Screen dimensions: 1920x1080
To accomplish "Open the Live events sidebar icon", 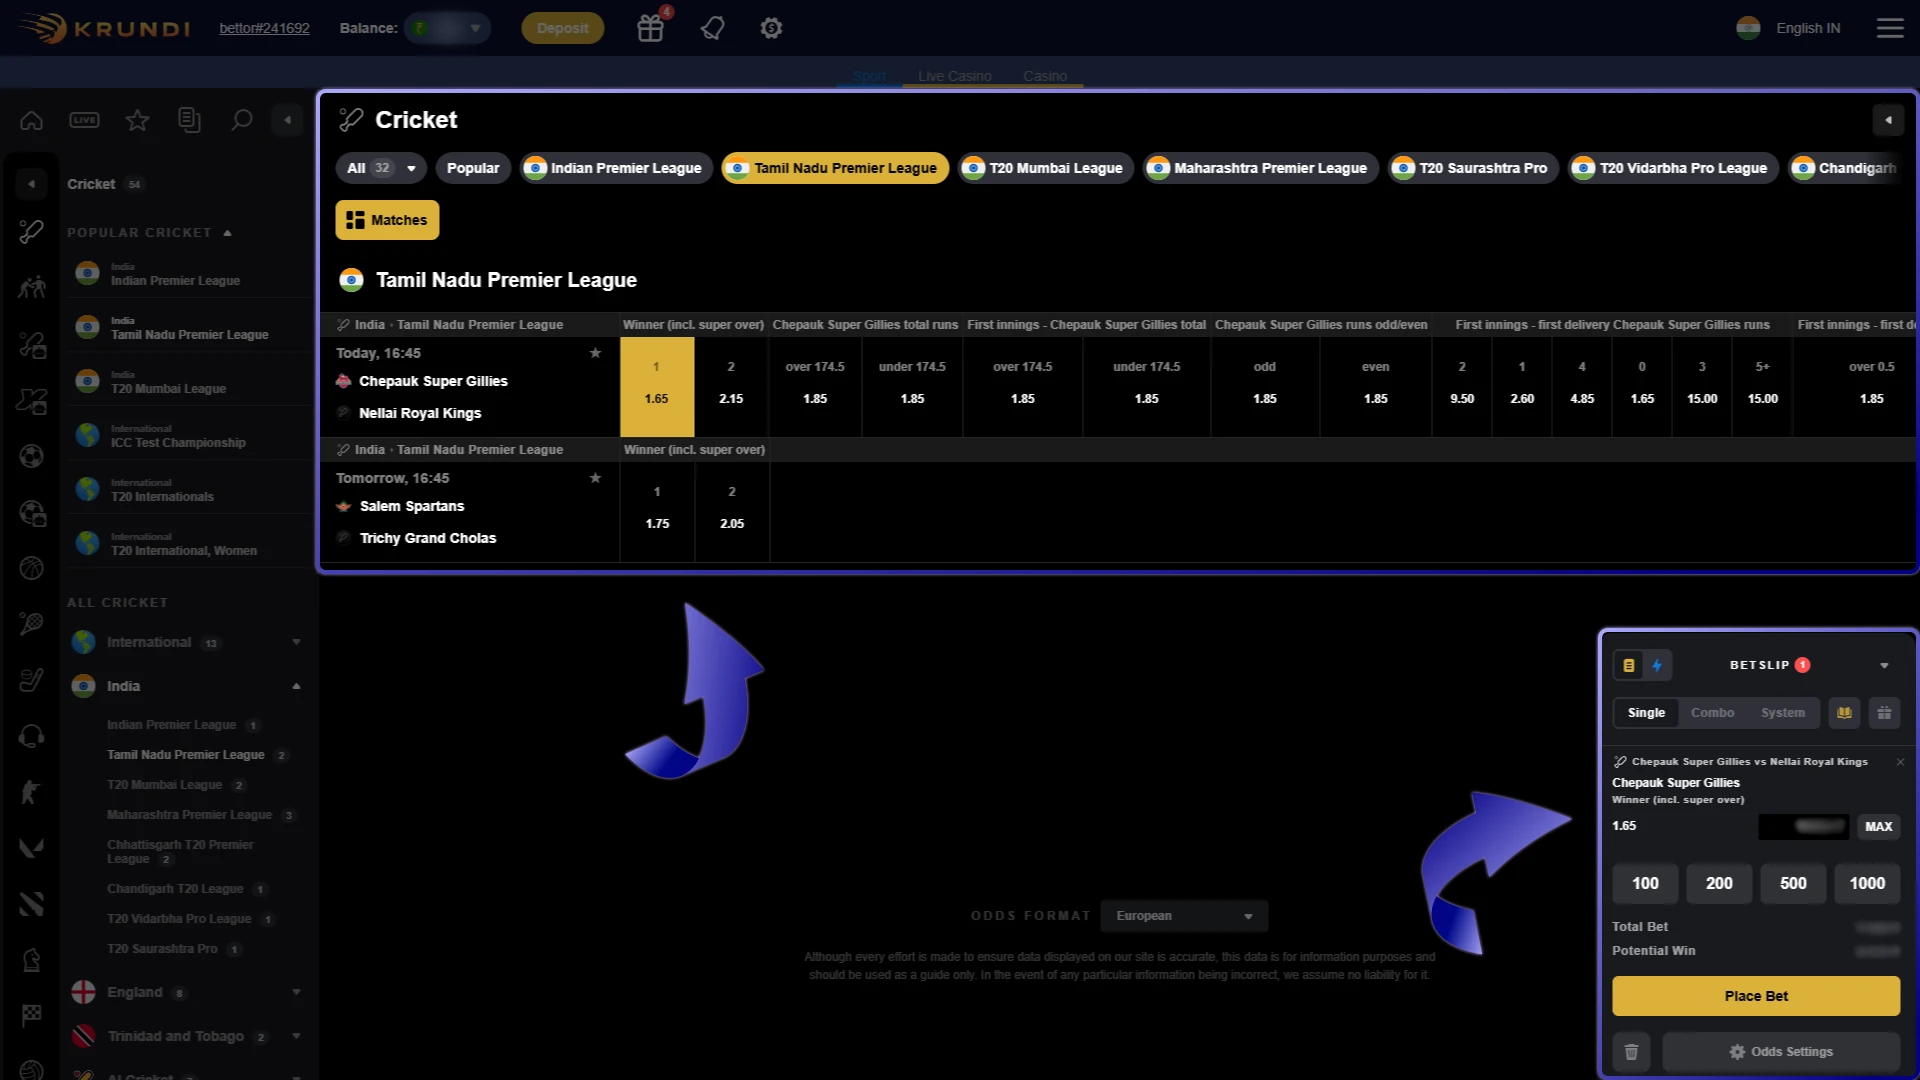I will pos(84,119).
